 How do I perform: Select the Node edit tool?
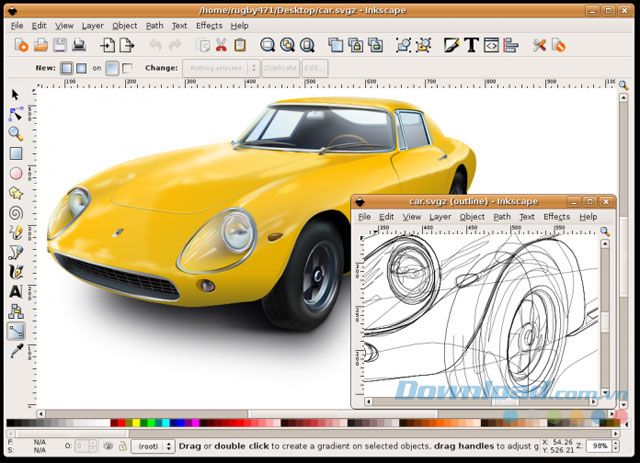pyautogui.click(x=16, y=114)
